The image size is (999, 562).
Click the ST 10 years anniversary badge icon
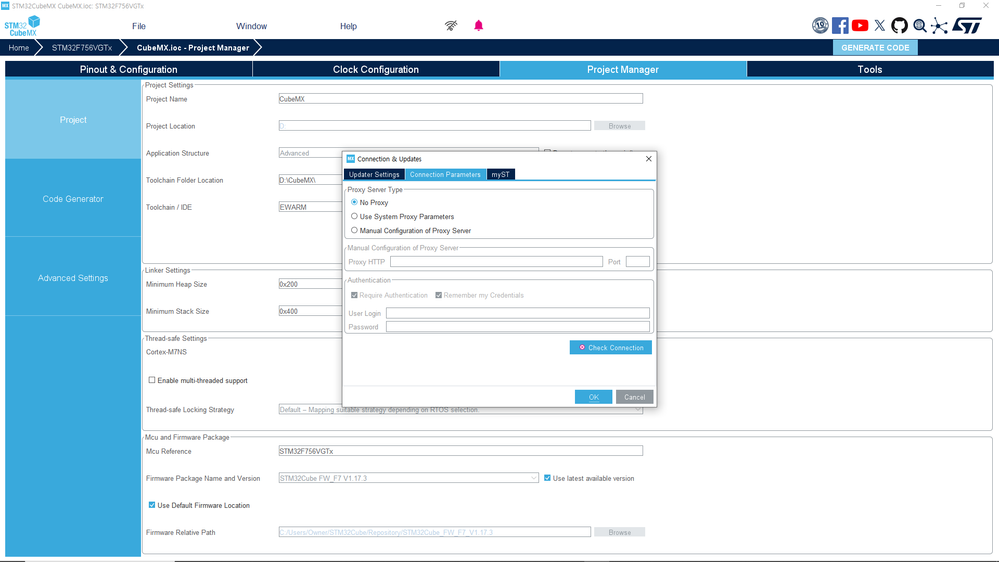[820, 25]
